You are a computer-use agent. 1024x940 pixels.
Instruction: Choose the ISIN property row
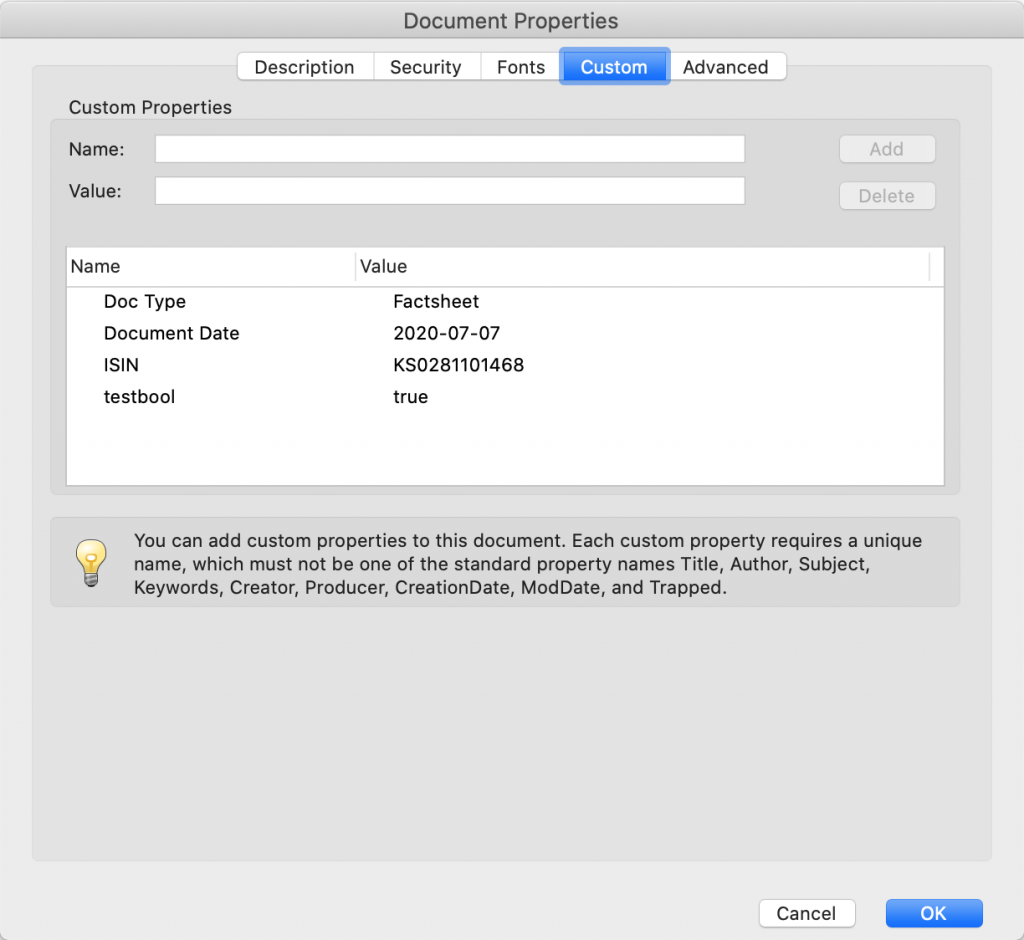click(121, 365)
